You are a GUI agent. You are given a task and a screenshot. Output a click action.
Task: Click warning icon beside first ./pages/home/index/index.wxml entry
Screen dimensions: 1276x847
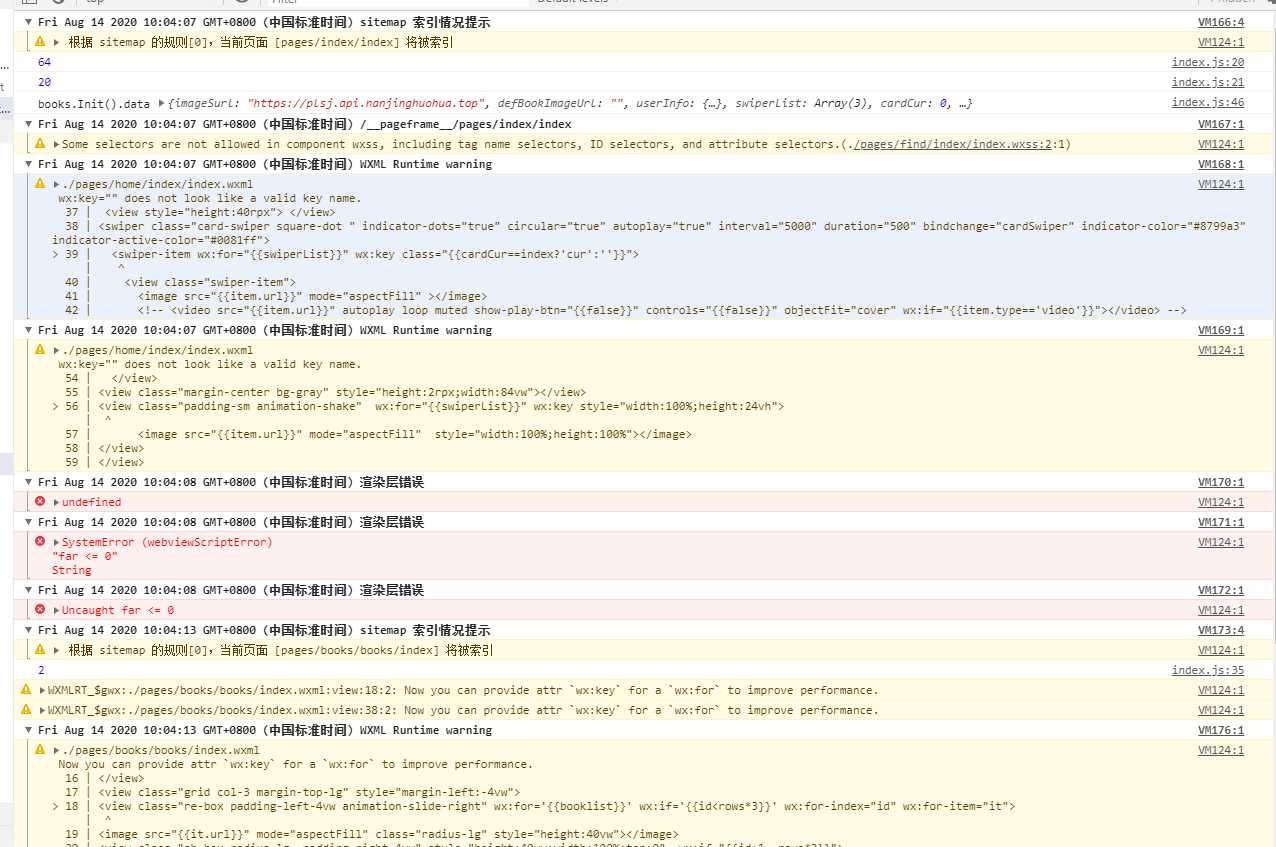point(40,184)
